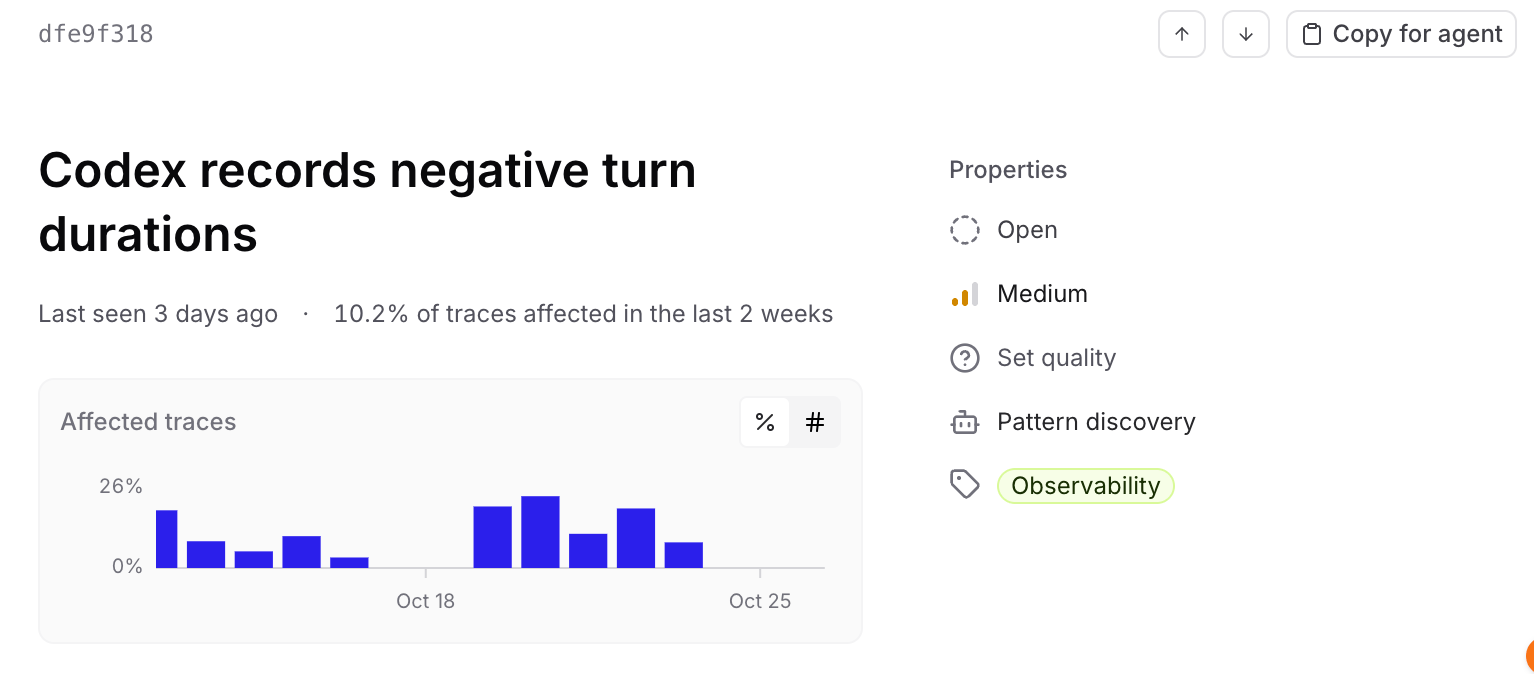Click the issue ID dfe9f318

[x=96, y=34]
